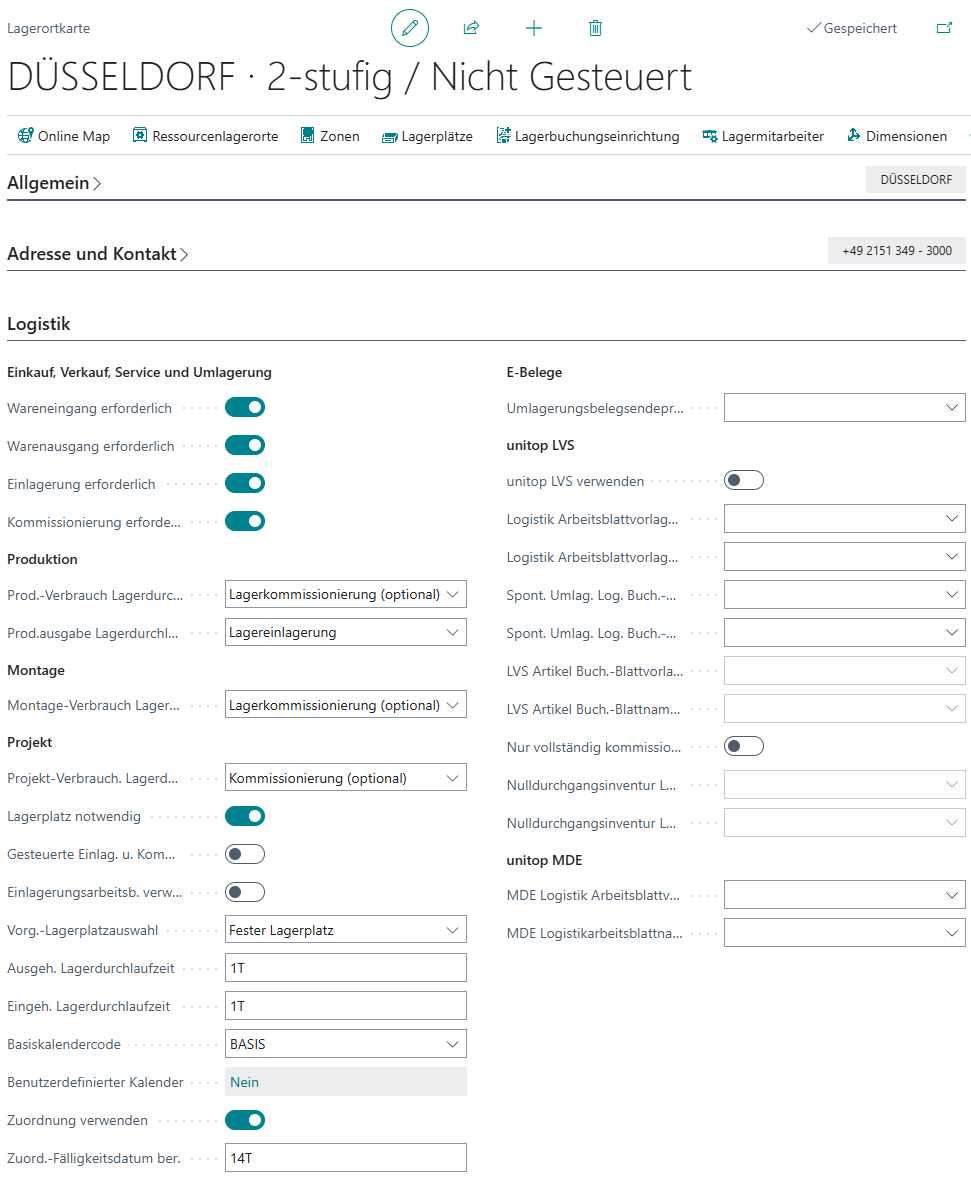The image size is (971, 1179).
Task: Expand the Allgemein section
Action: tap(54, 183)
